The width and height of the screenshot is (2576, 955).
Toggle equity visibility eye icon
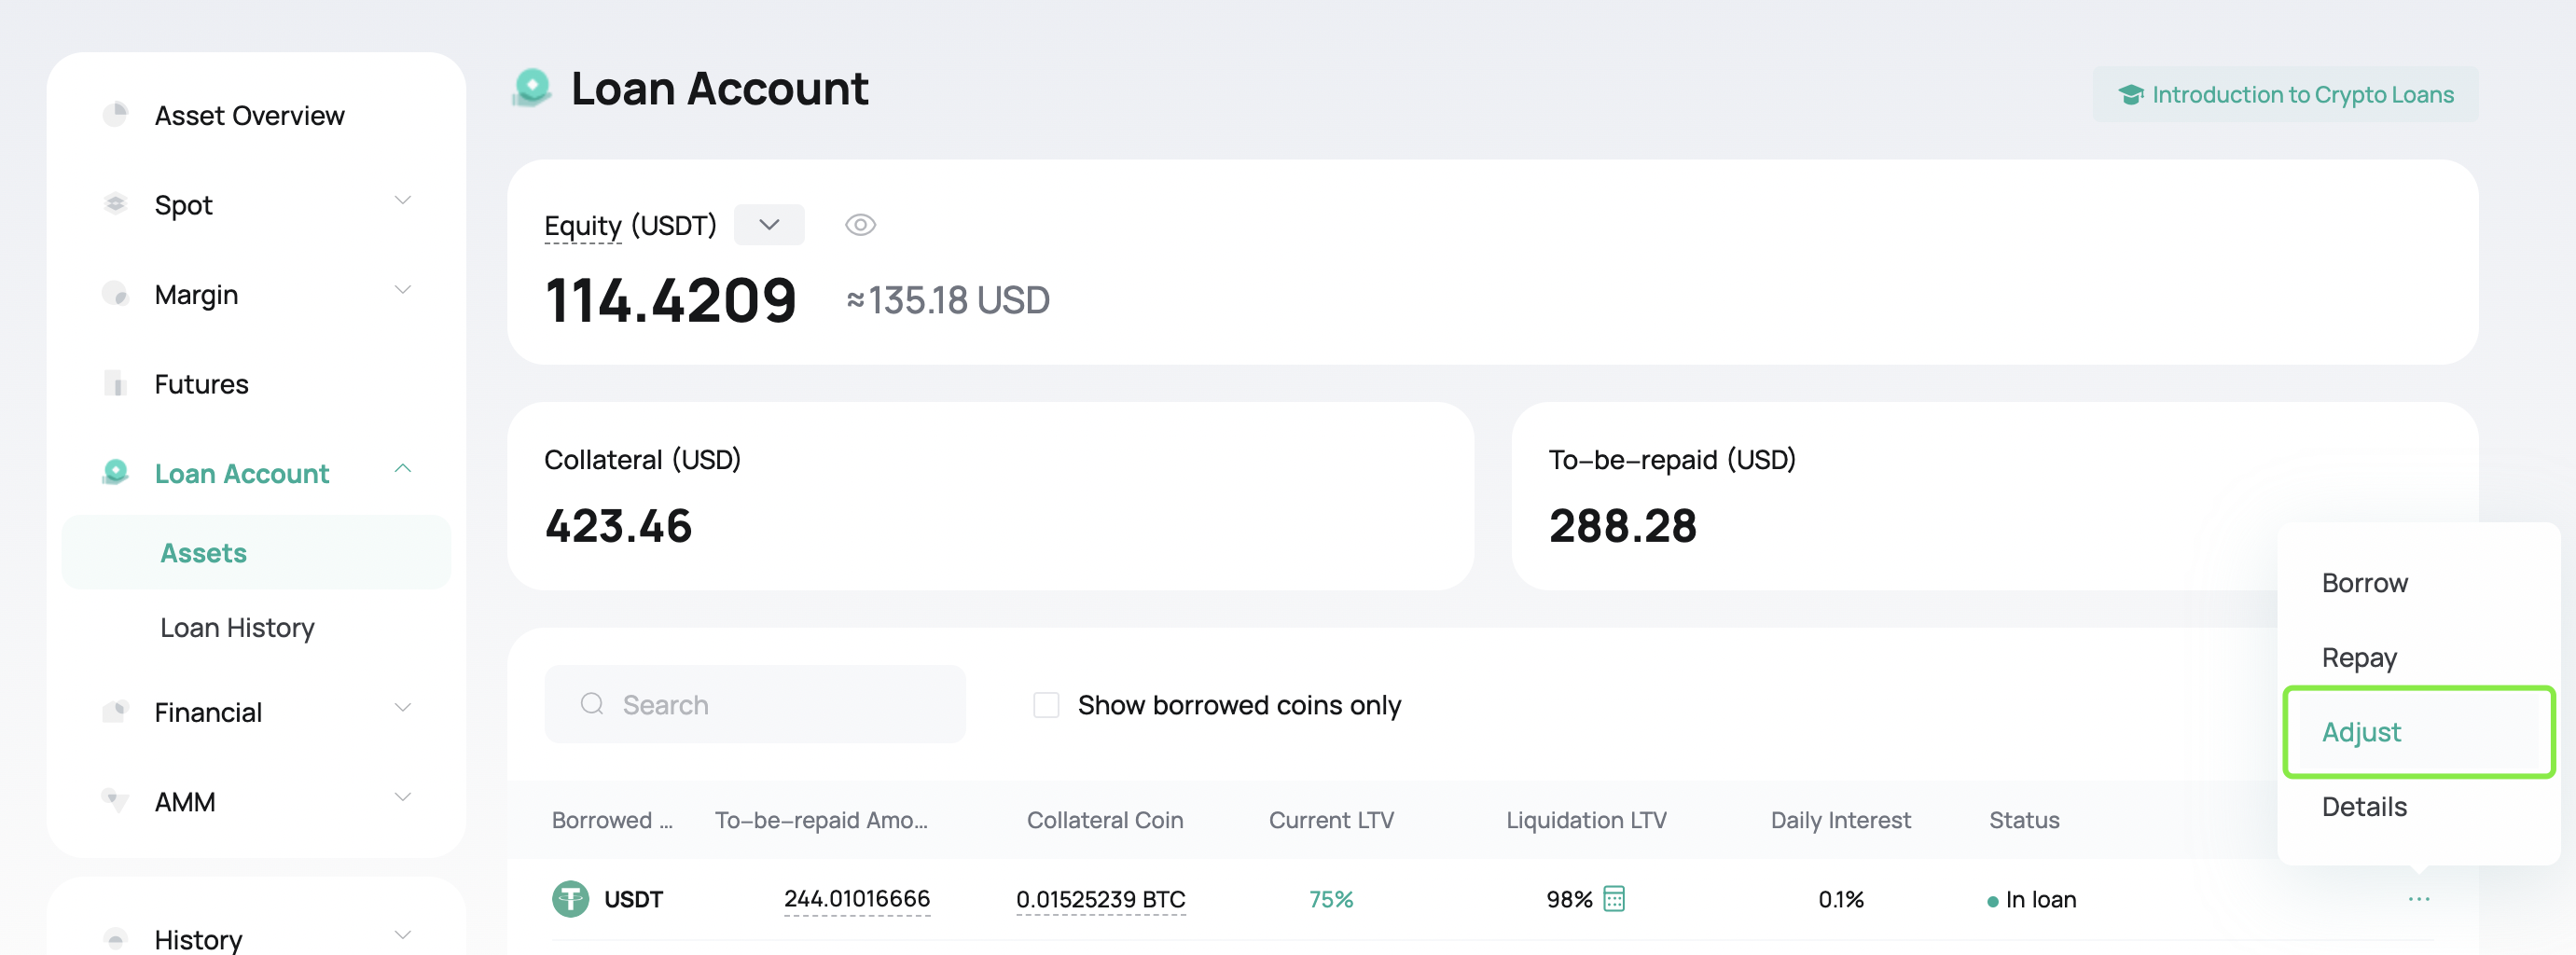[x=860, y=225]
